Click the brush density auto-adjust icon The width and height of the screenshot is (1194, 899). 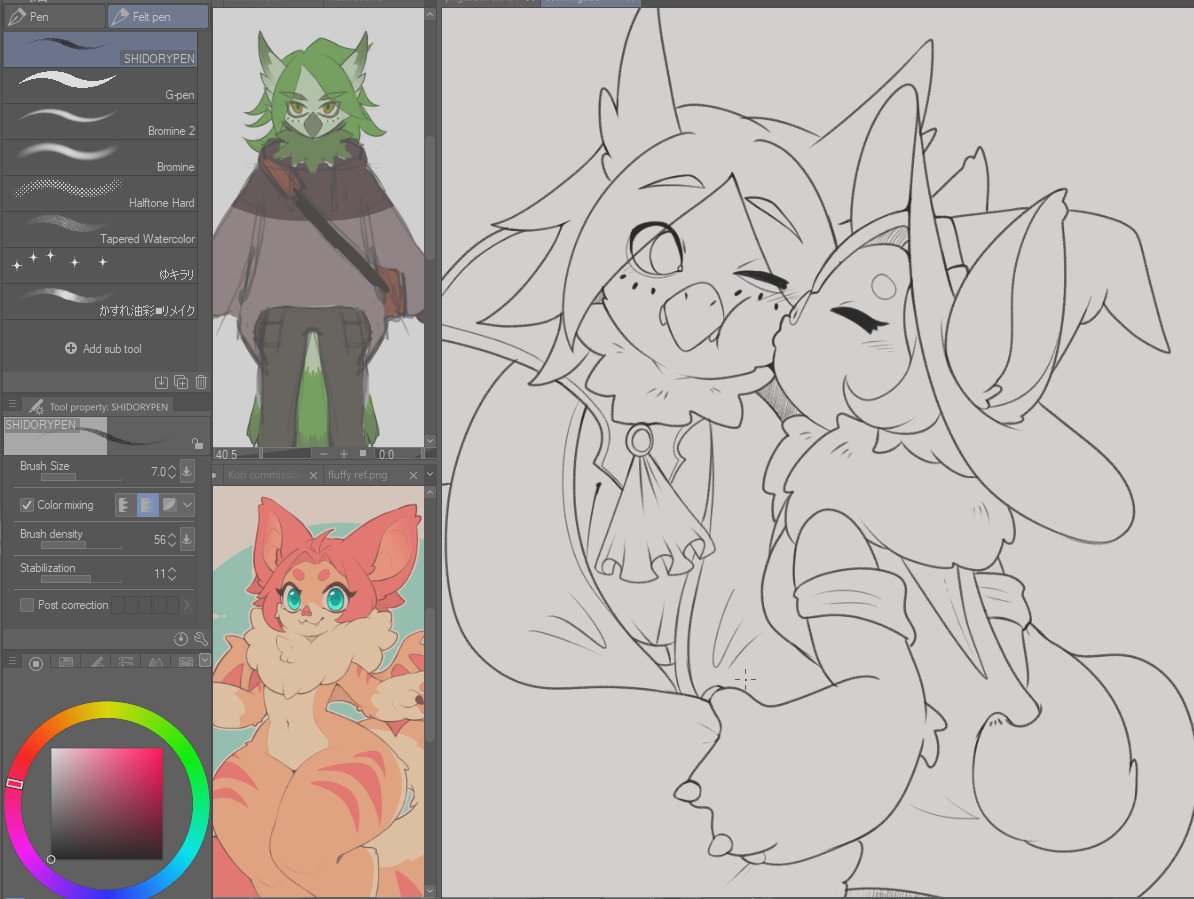click(x=187, y=539)
